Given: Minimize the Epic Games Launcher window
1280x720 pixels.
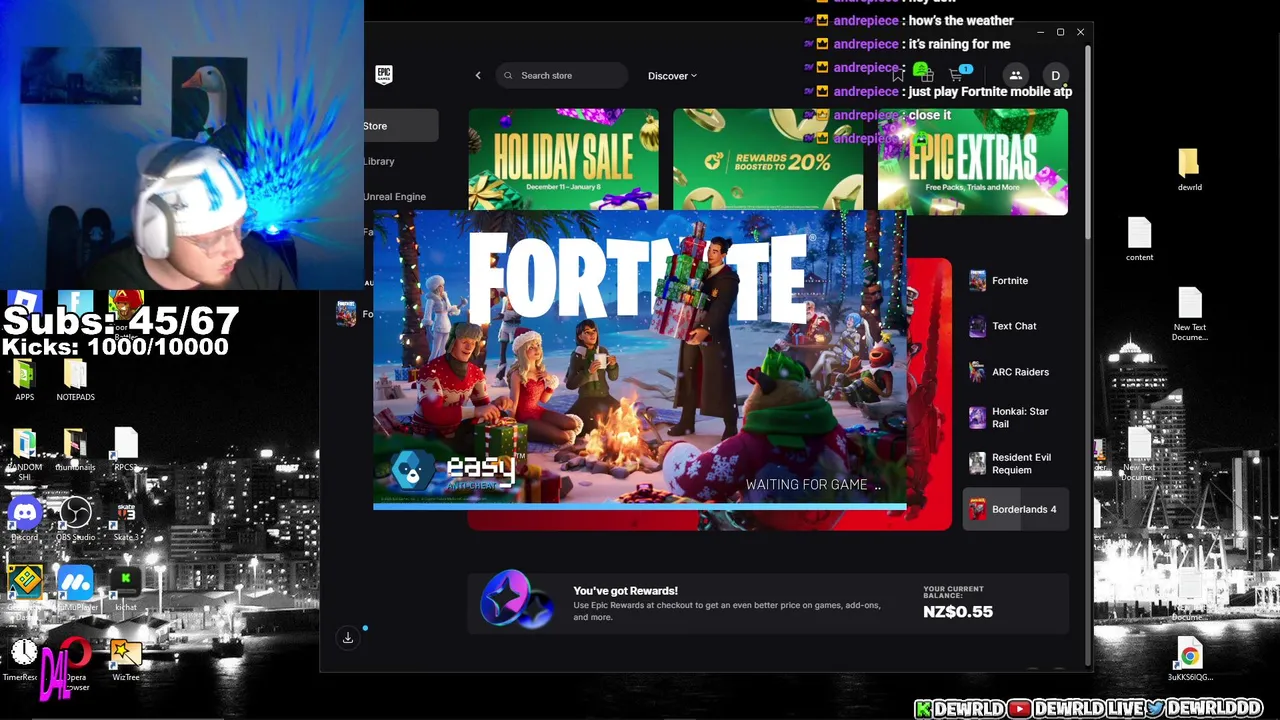Looking at the screenshot, I should coord(1040,32).
